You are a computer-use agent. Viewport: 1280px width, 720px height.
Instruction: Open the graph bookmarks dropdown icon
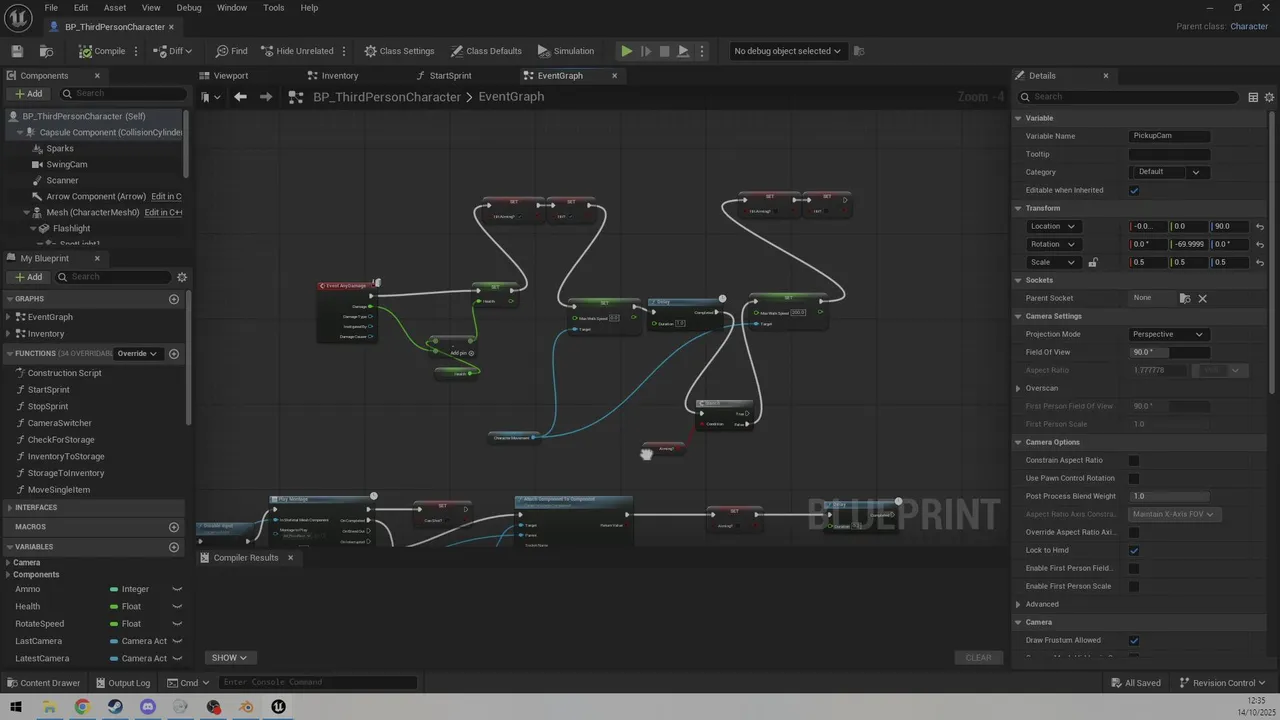point(208,97)
